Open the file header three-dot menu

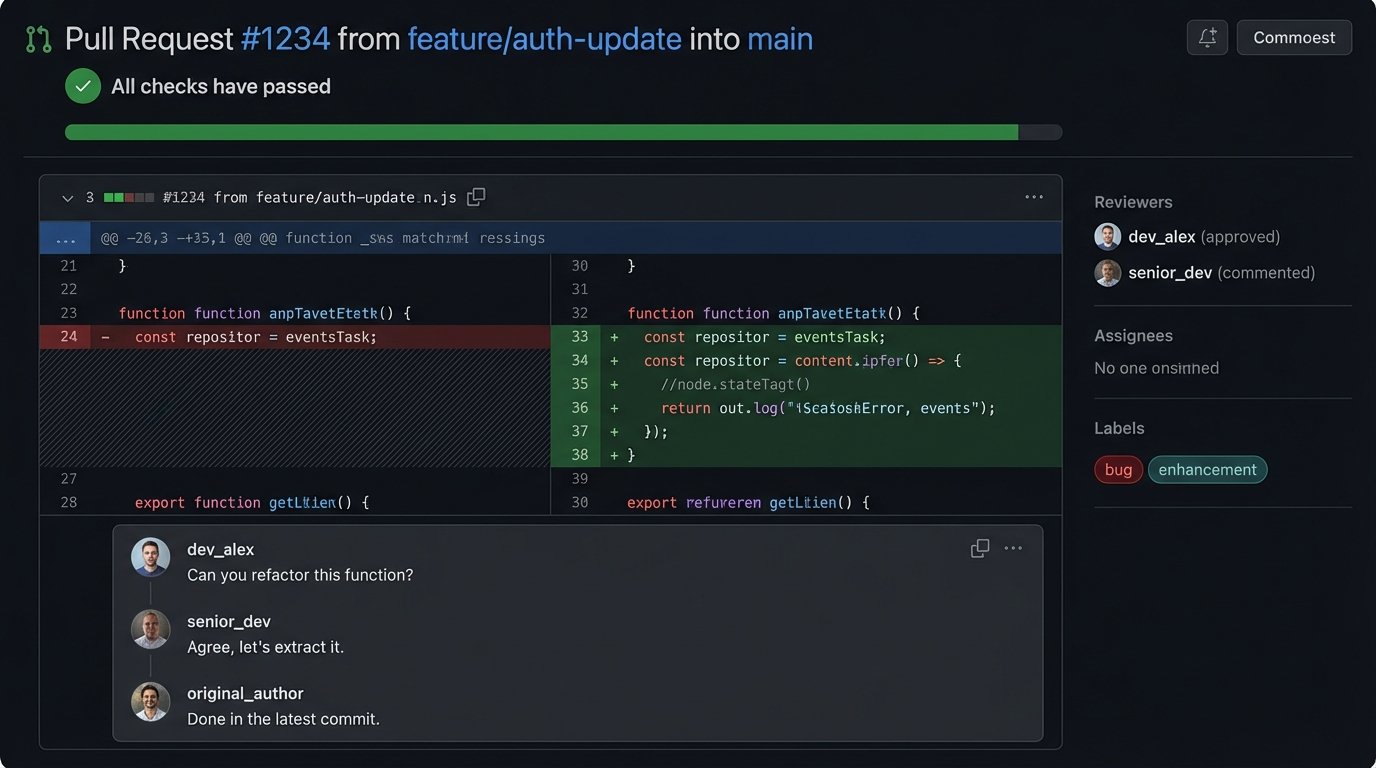coord(1034,197)
